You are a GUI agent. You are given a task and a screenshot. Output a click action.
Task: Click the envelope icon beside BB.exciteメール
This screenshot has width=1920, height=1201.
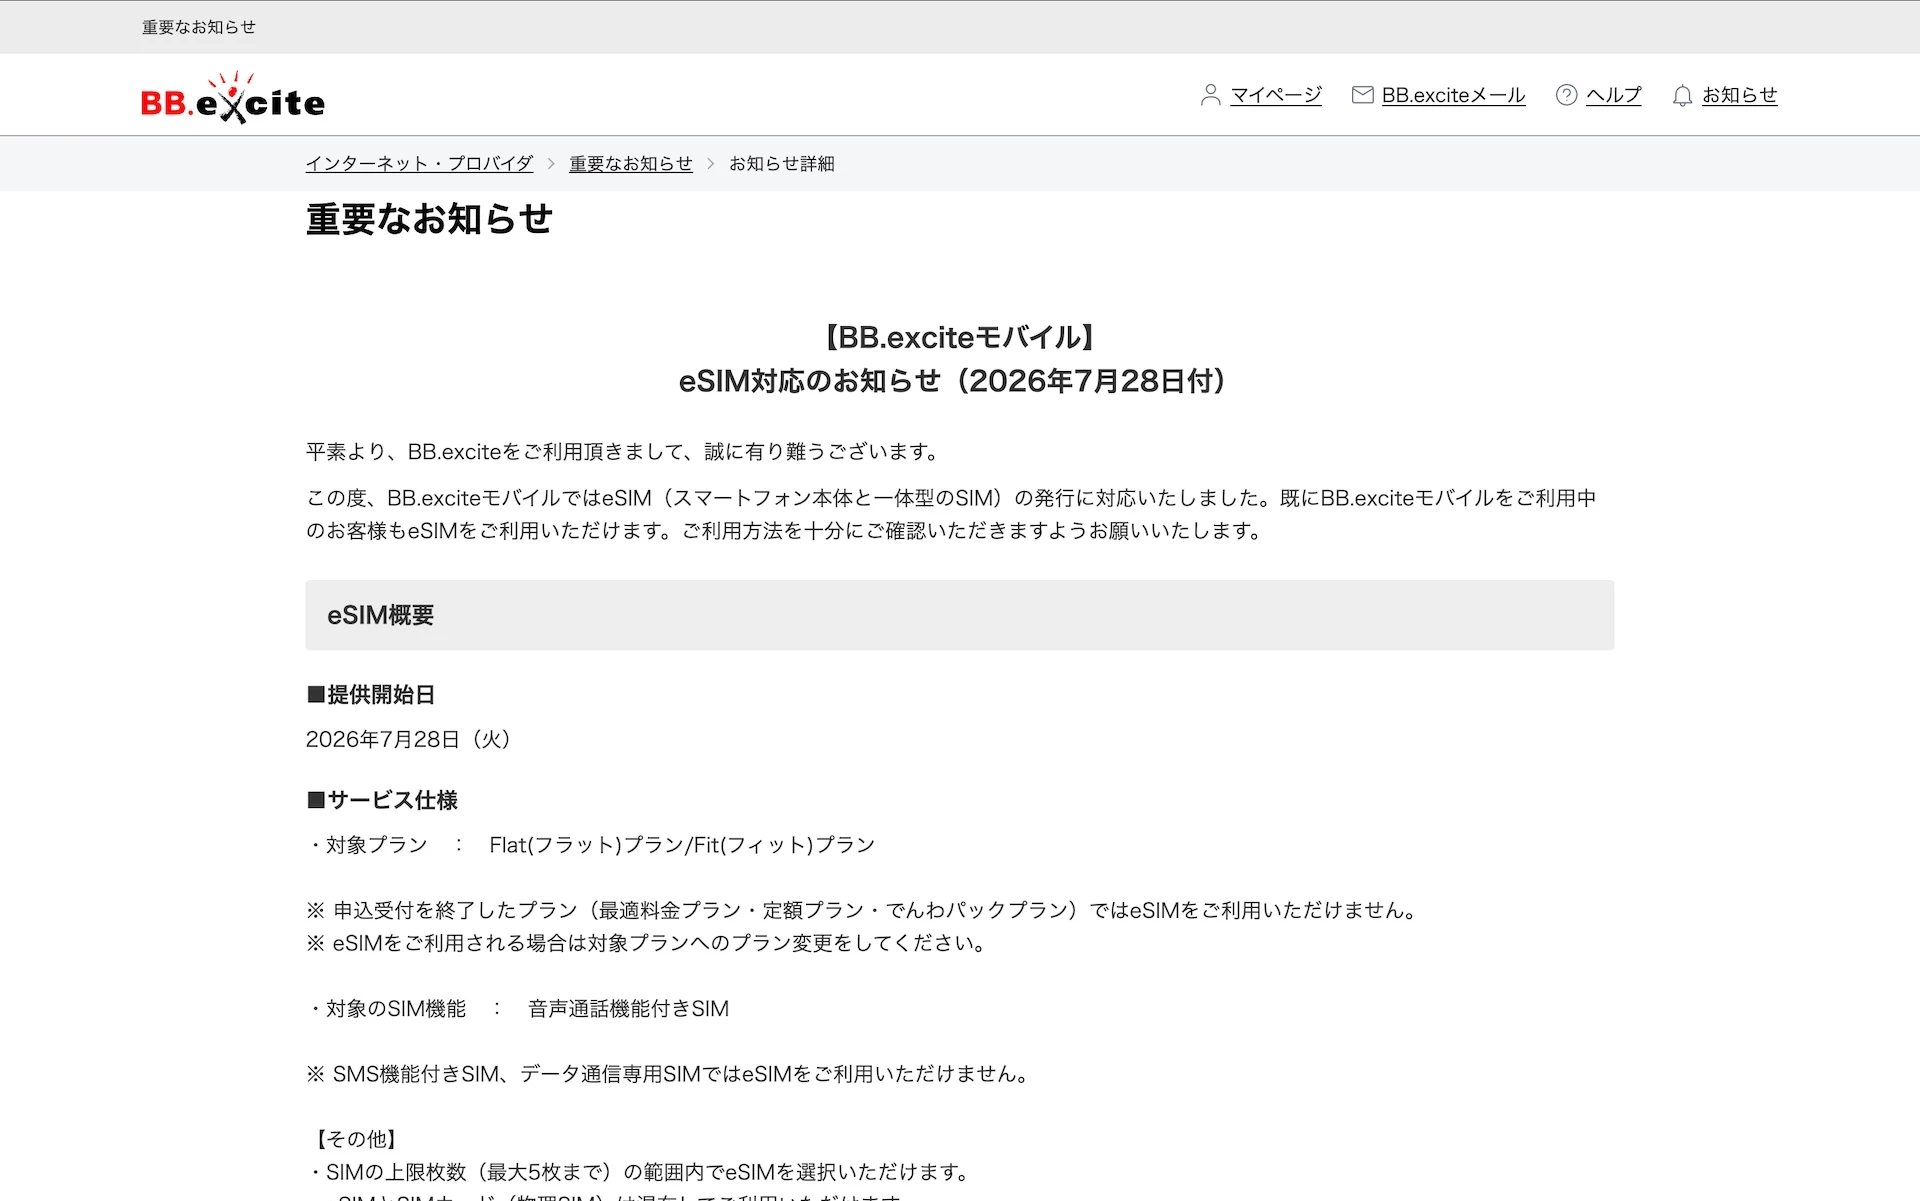click(x=1362, y=95)
